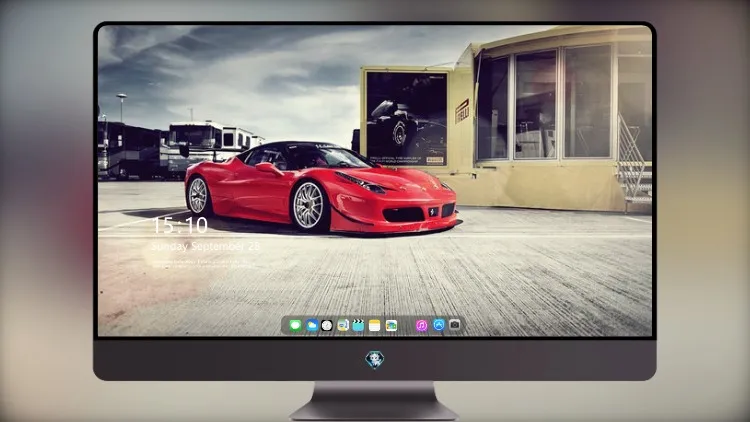Select the Sunday September 28 date text
Image resolution: width=750 pixels, height=422 pixels.
tap(205, 246)
